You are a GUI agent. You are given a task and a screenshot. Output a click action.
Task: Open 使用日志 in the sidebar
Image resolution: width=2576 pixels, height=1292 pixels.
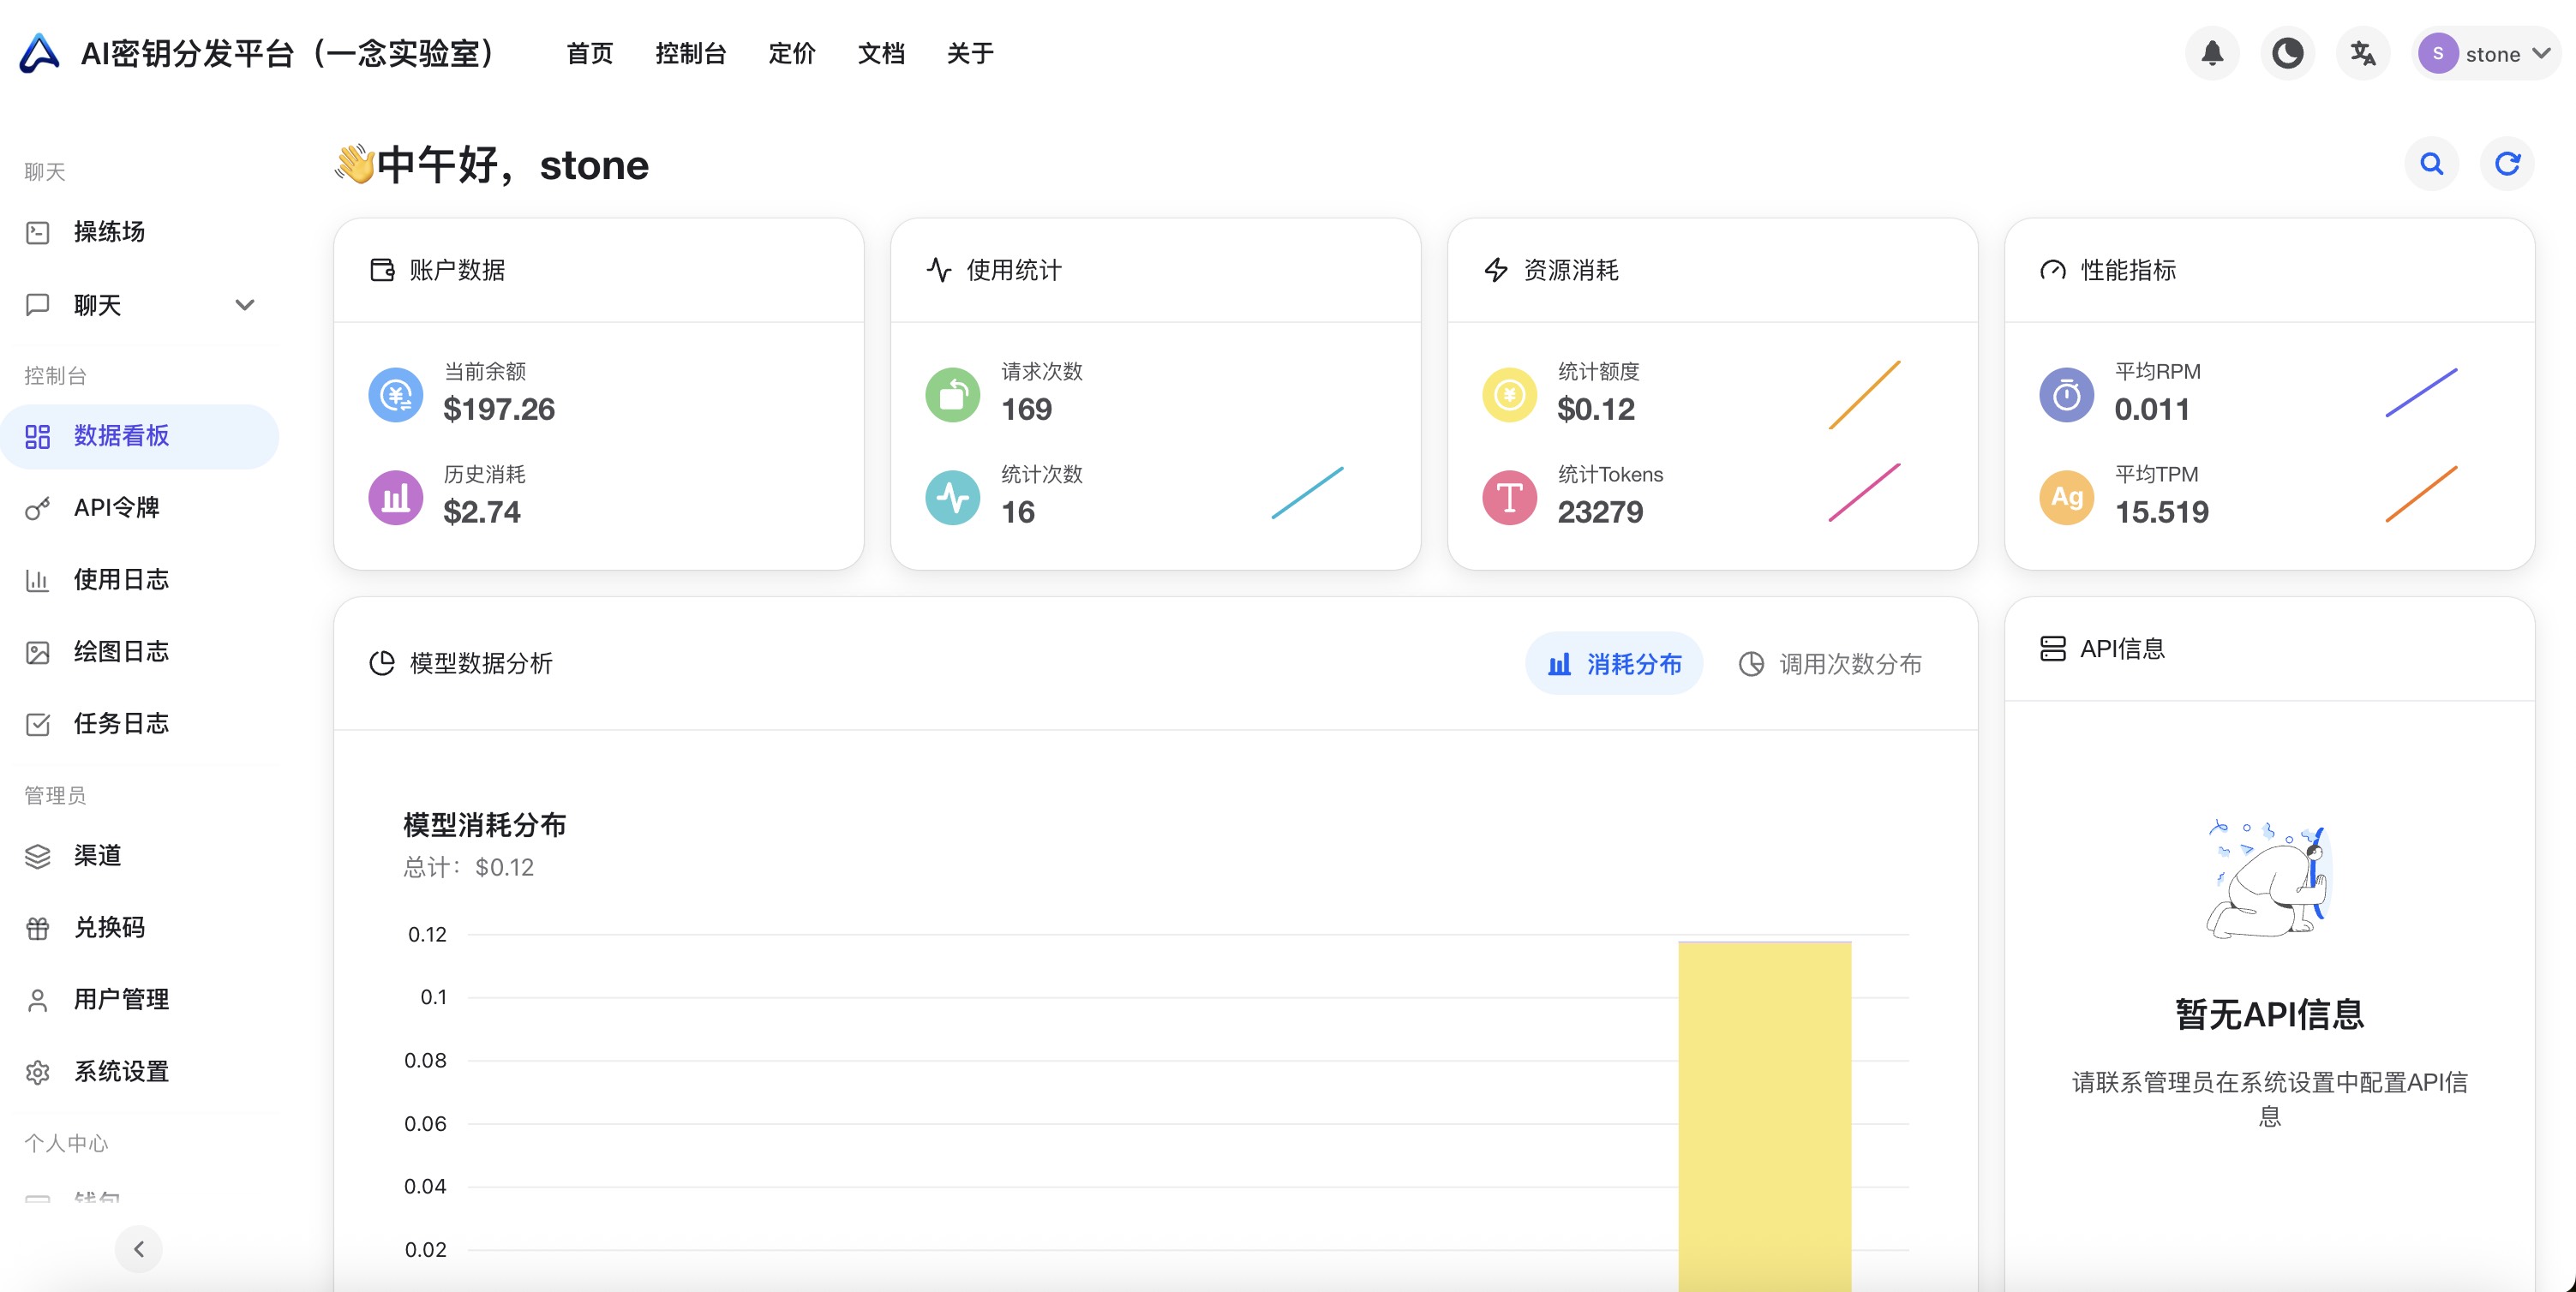[x=140, y=580]
